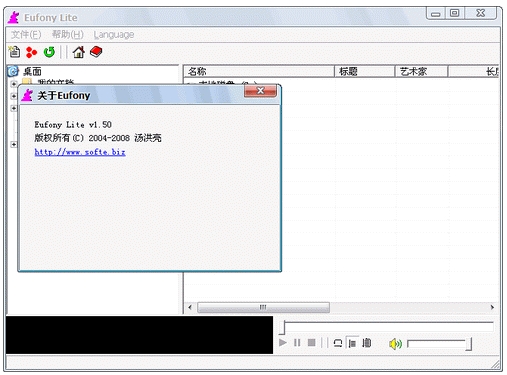
Task: Click the green refresh toolbar icon
Action: (49, 52)
